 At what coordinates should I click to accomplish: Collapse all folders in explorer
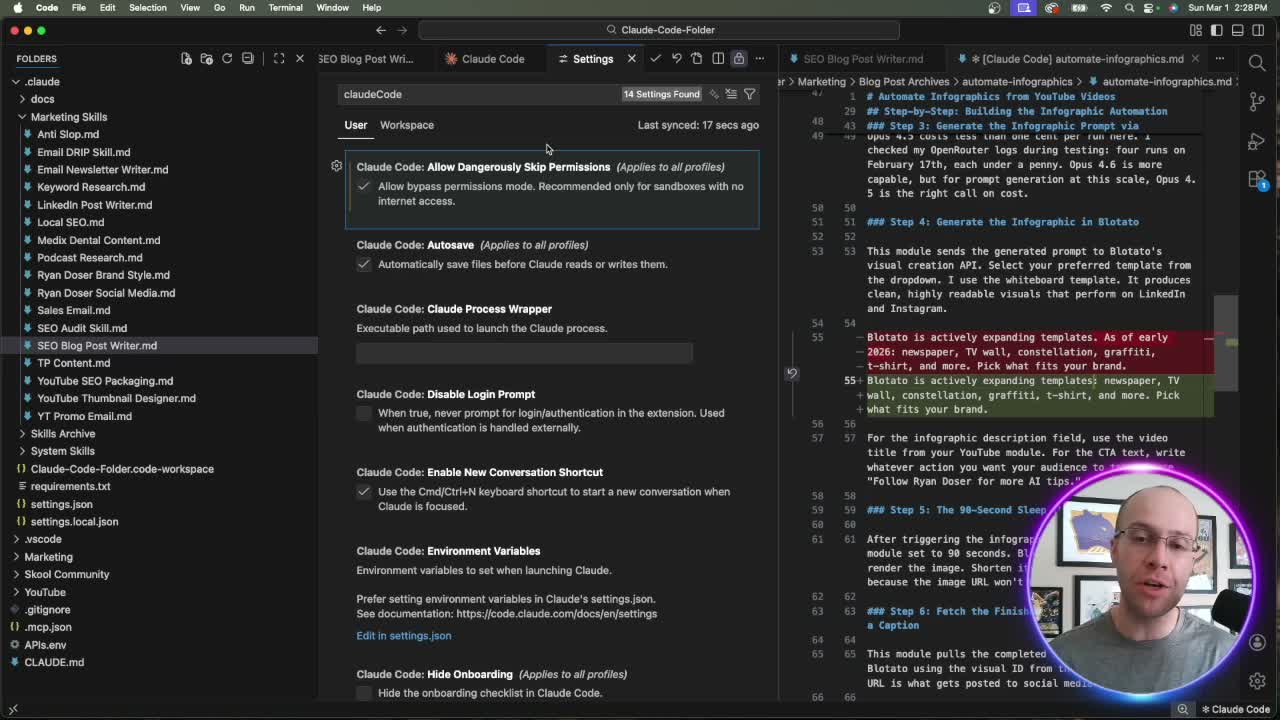[x=248, y=59]
